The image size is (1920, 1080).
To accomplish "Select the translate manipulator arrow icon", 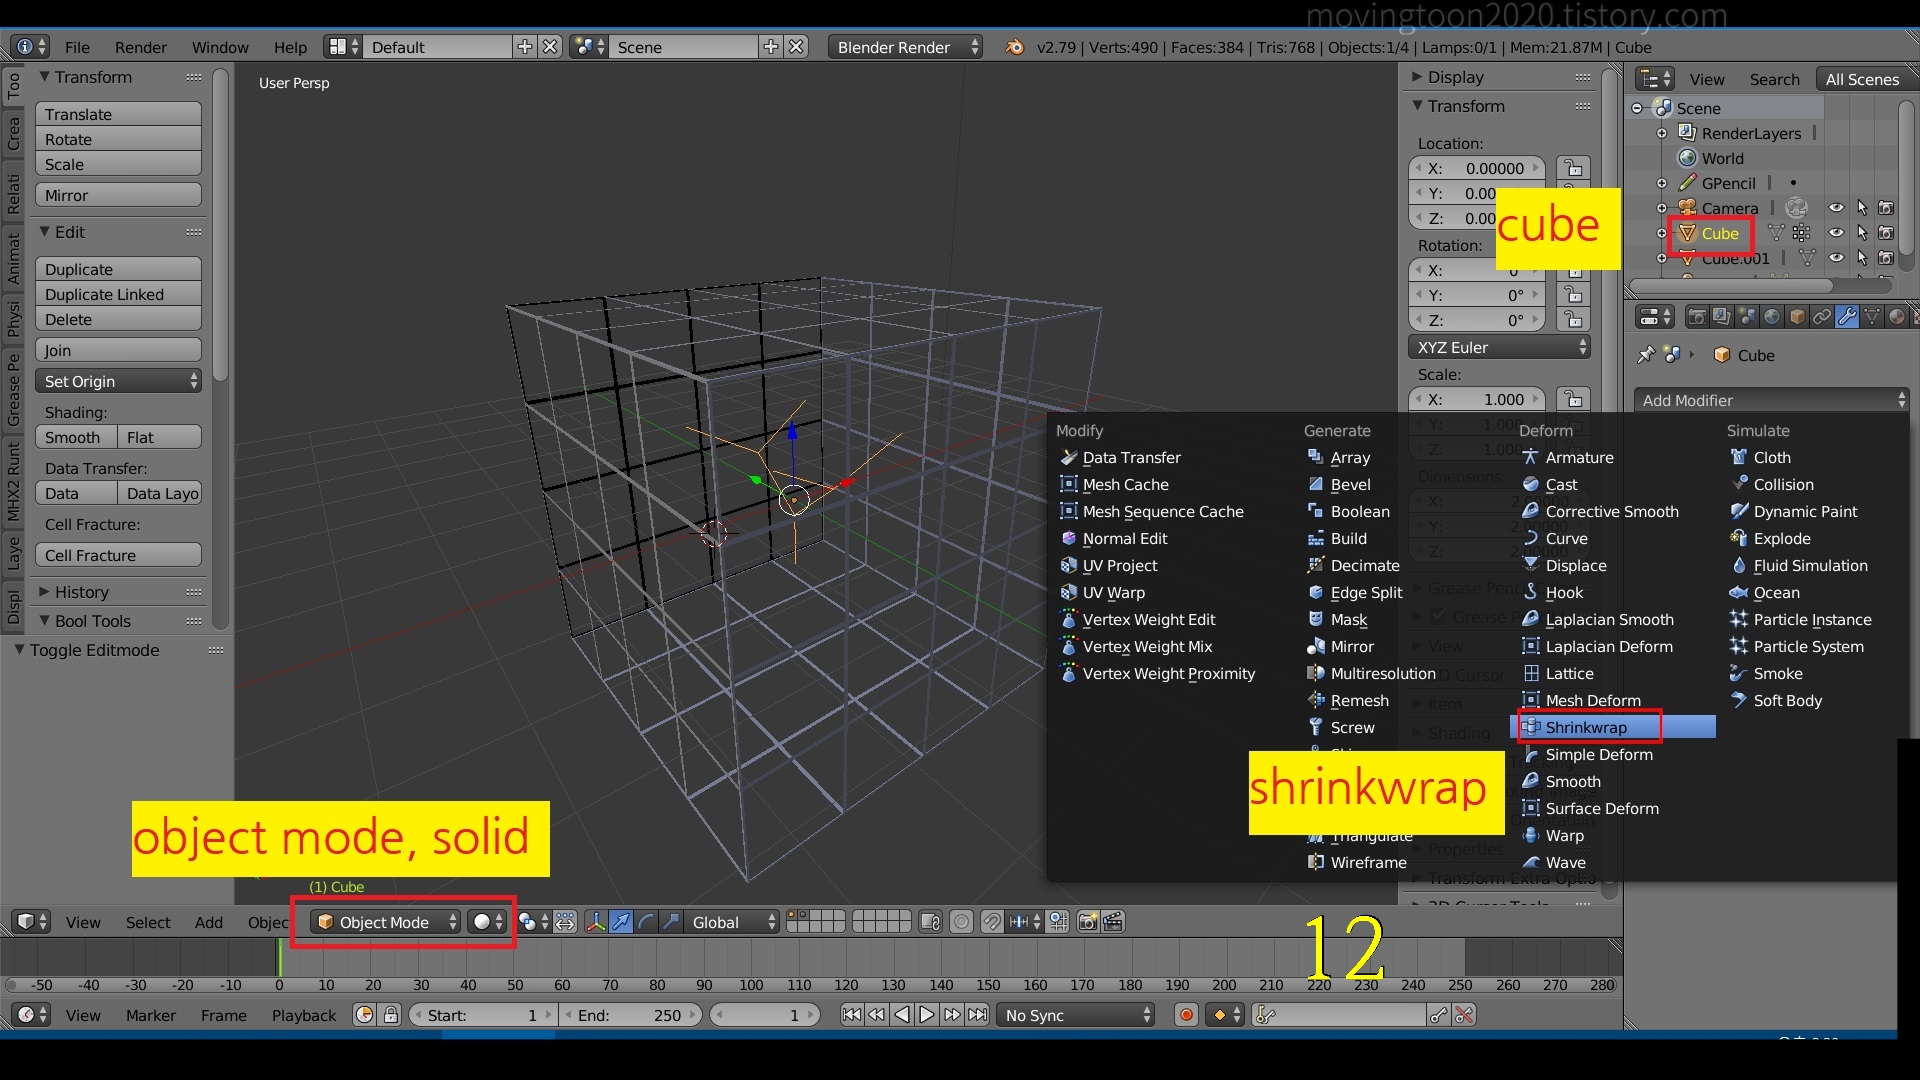I will tap(621, 922).
